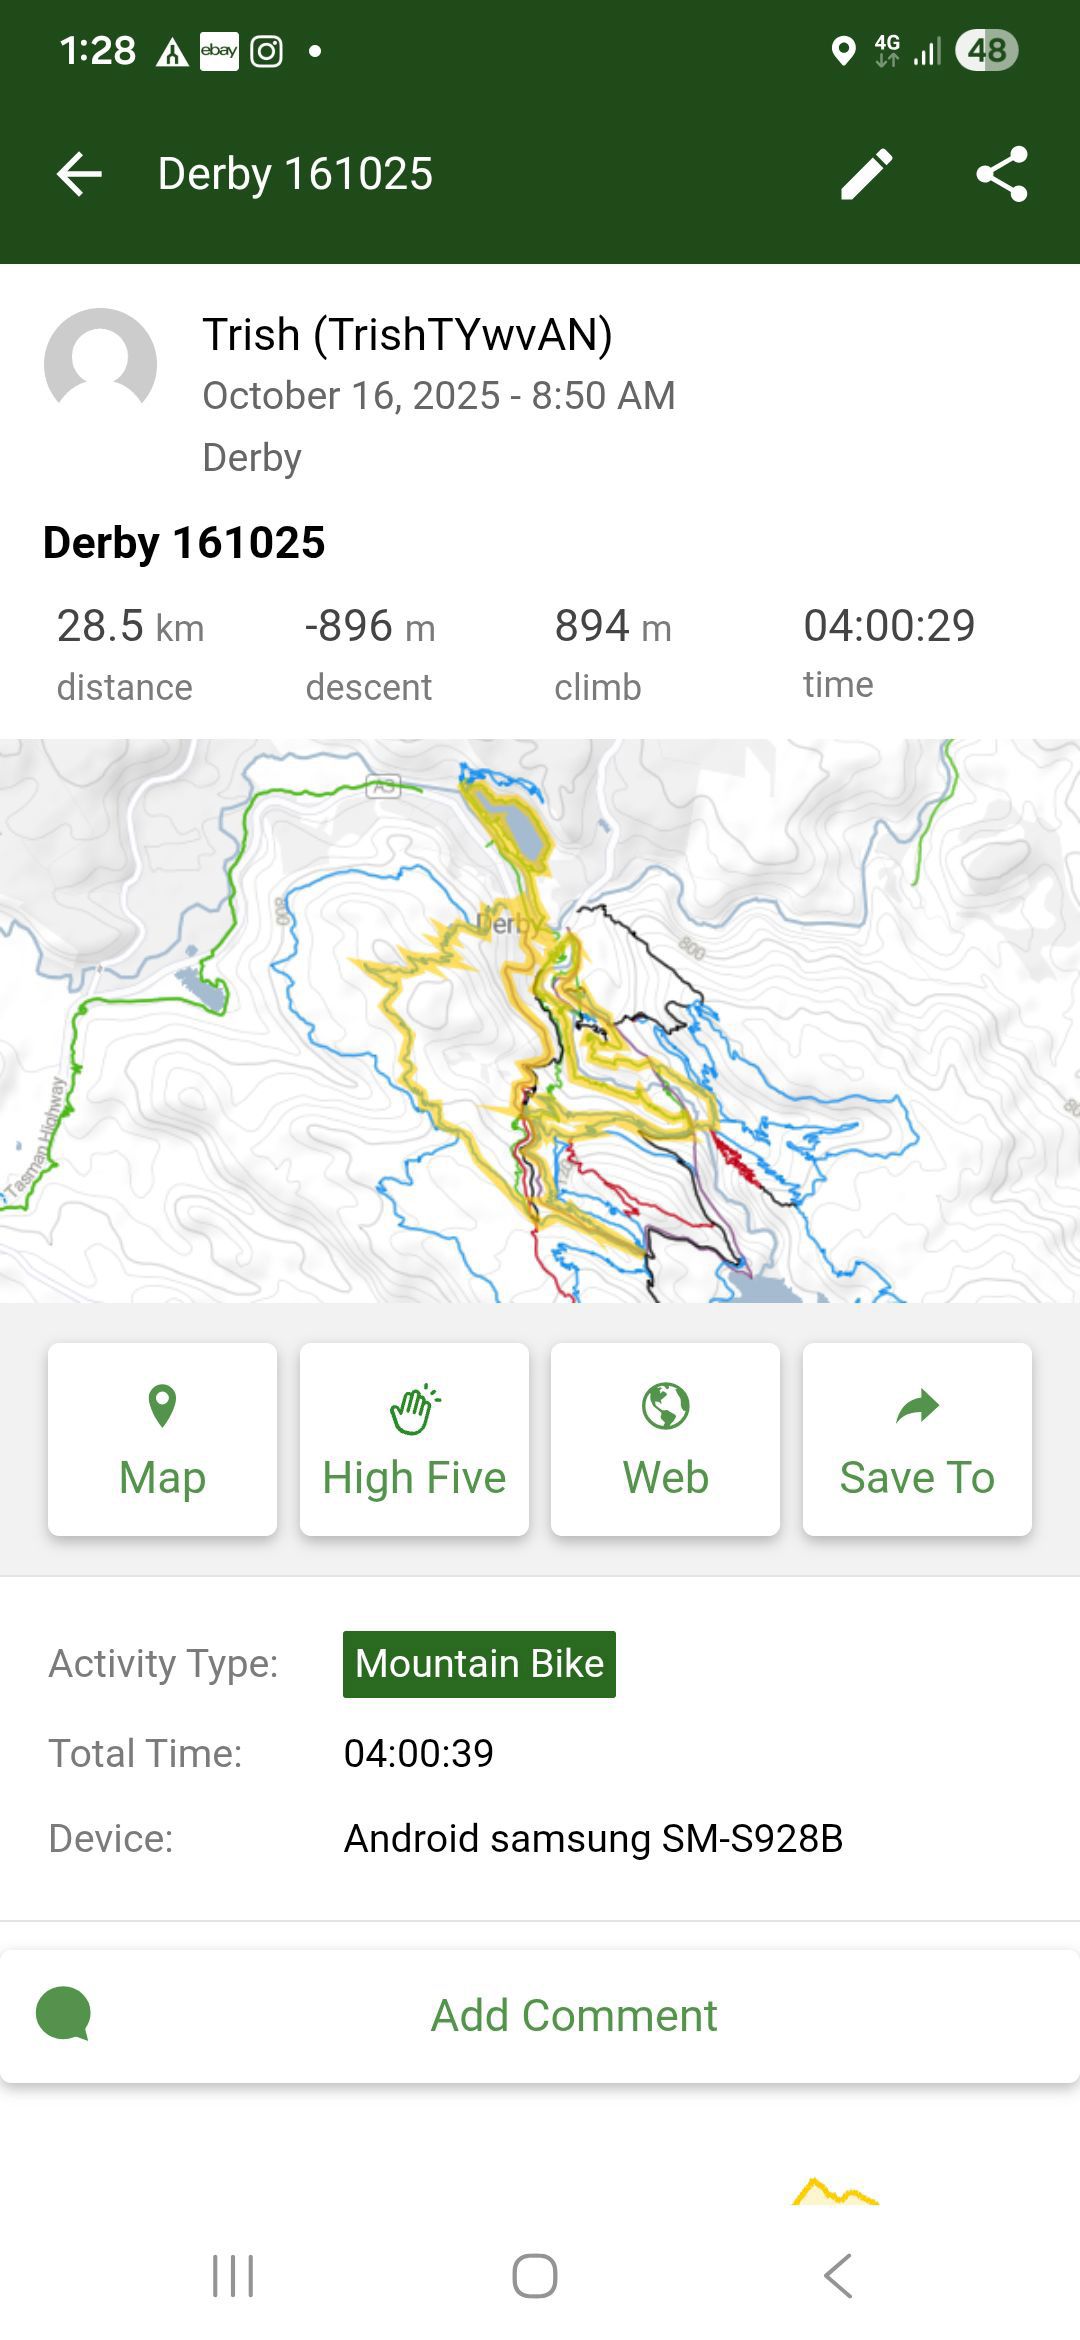Open the edit pencil icon

click(866, 174)
